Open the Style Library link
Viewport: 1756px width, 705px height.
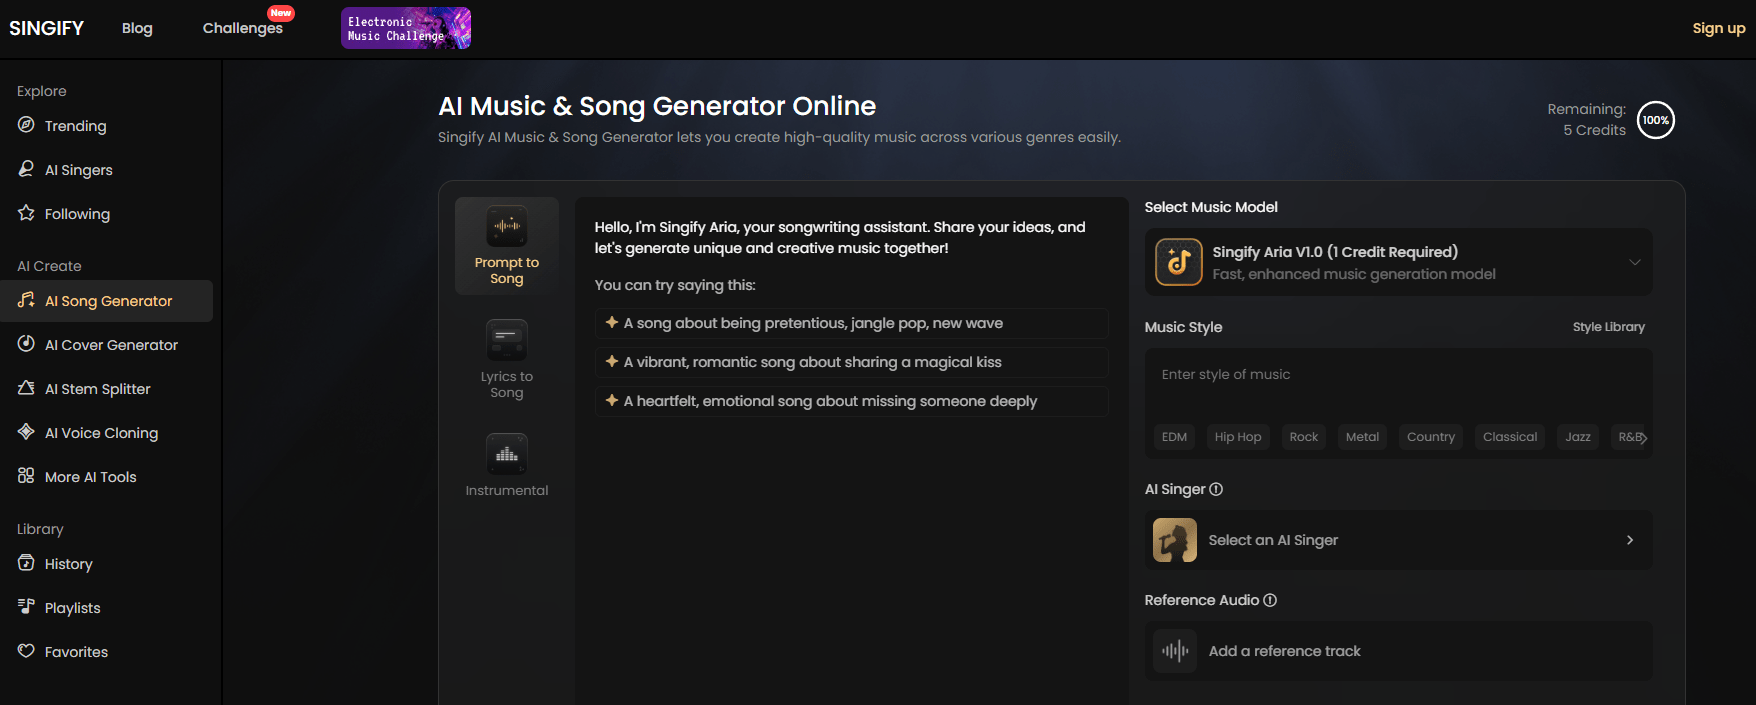[1608, 327]
